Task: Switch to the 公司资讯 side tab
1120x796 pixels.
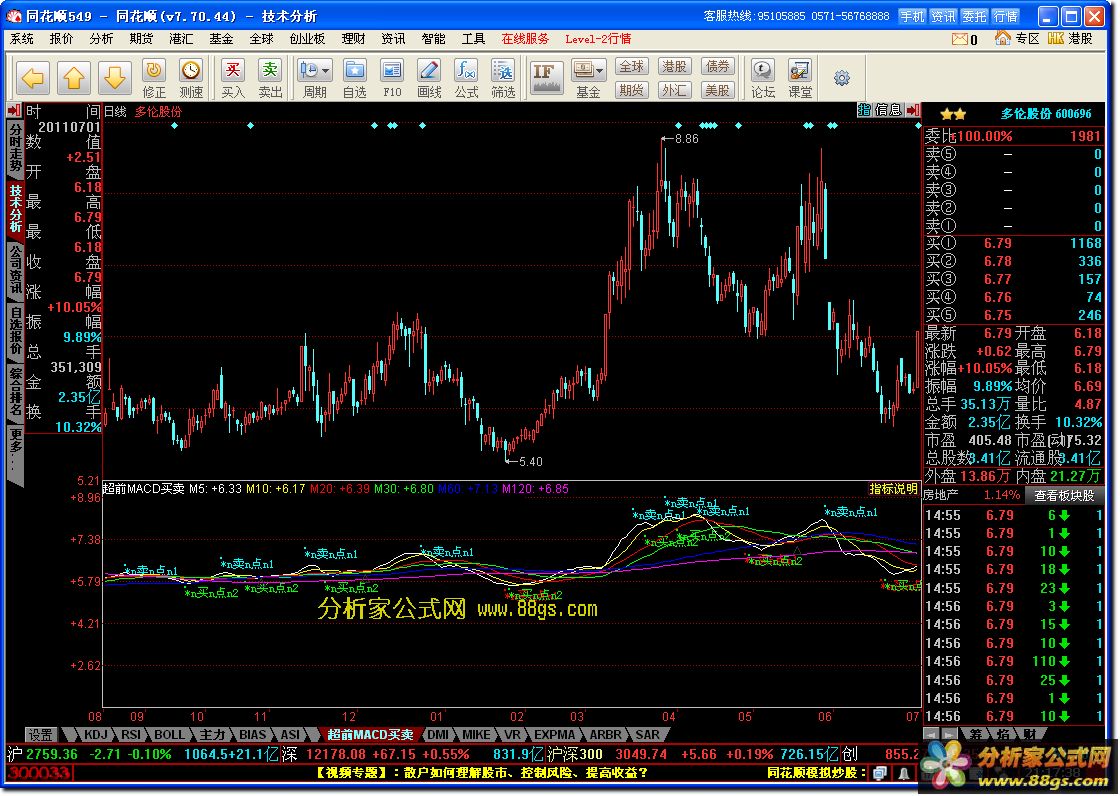Action: (15, 270)
